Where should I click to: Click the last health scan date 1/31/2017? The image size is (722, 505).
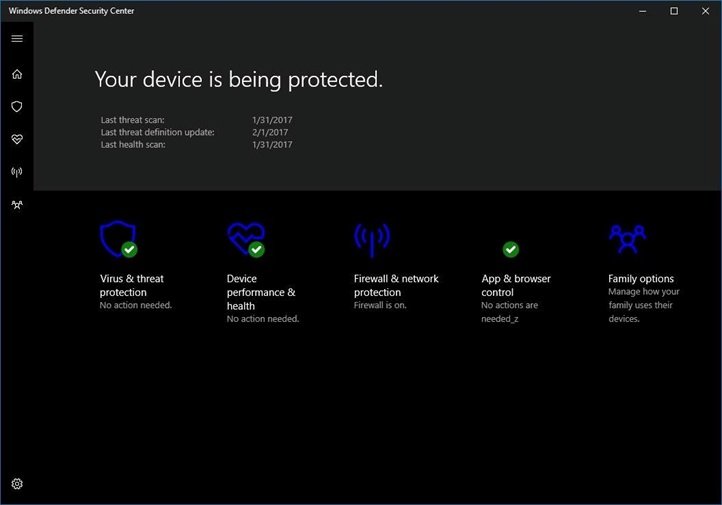click(272, 145)
